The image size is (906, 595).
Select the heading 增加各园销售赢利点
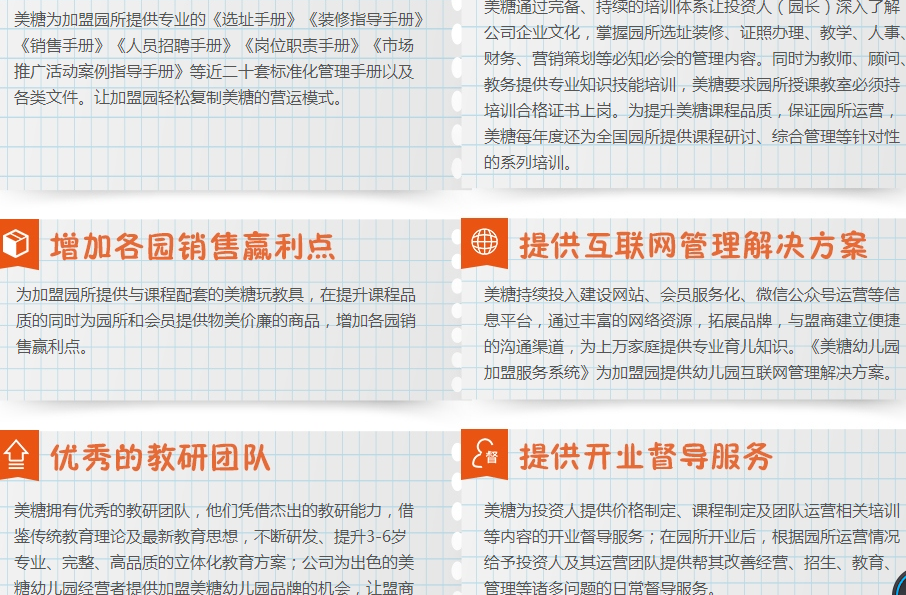pyautogui.click(x=192, y=246)
